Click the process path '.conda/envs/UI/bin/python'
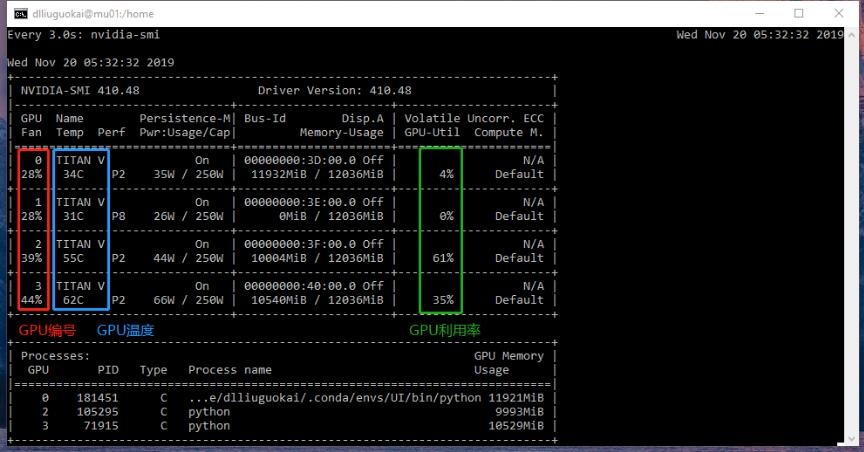 click(393, 398)
